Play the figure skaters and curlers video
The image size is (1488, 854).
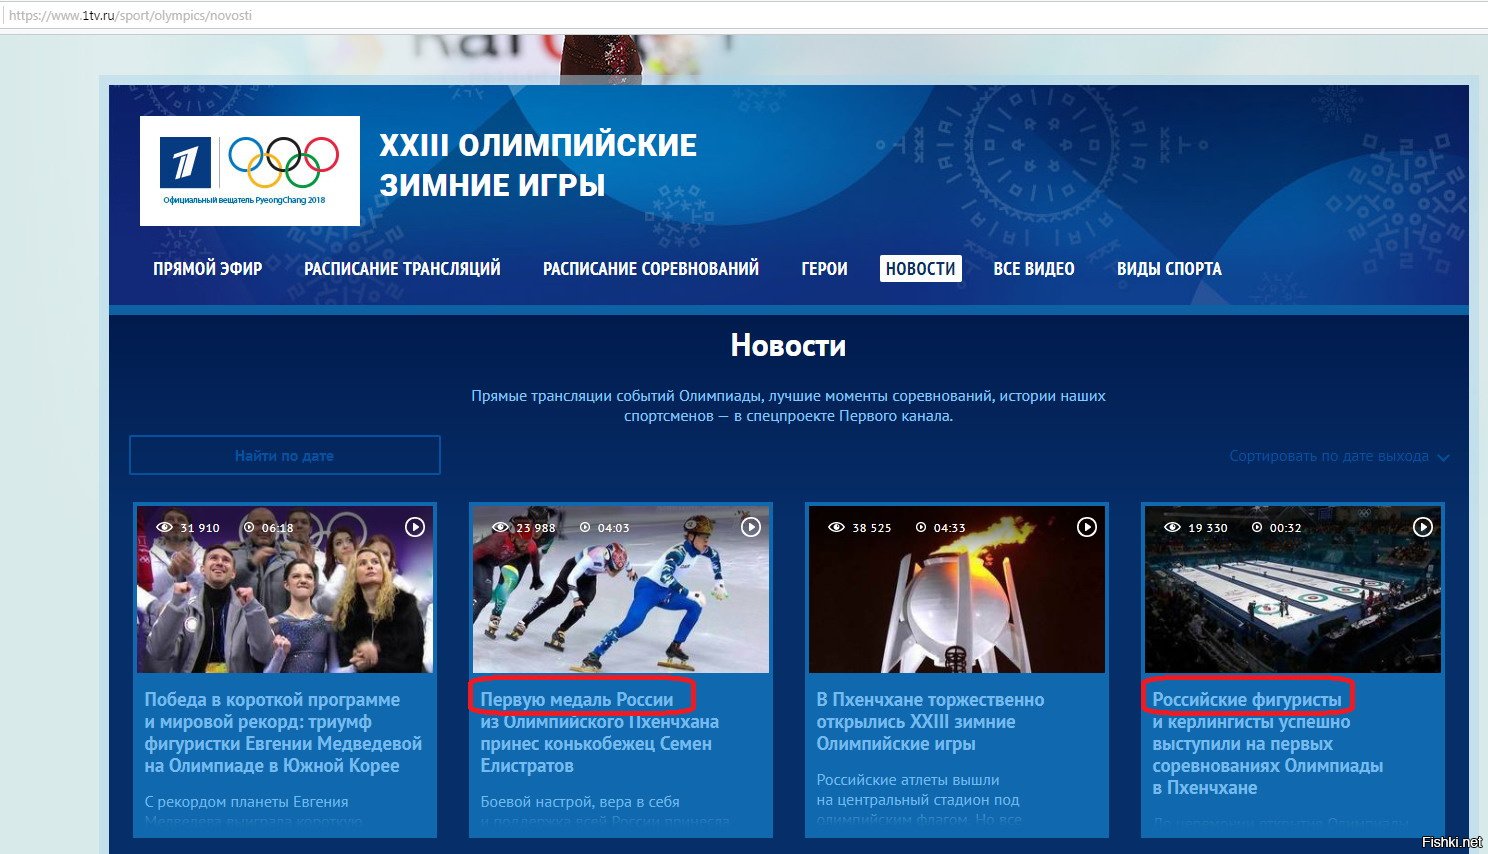click(1423, 527)
